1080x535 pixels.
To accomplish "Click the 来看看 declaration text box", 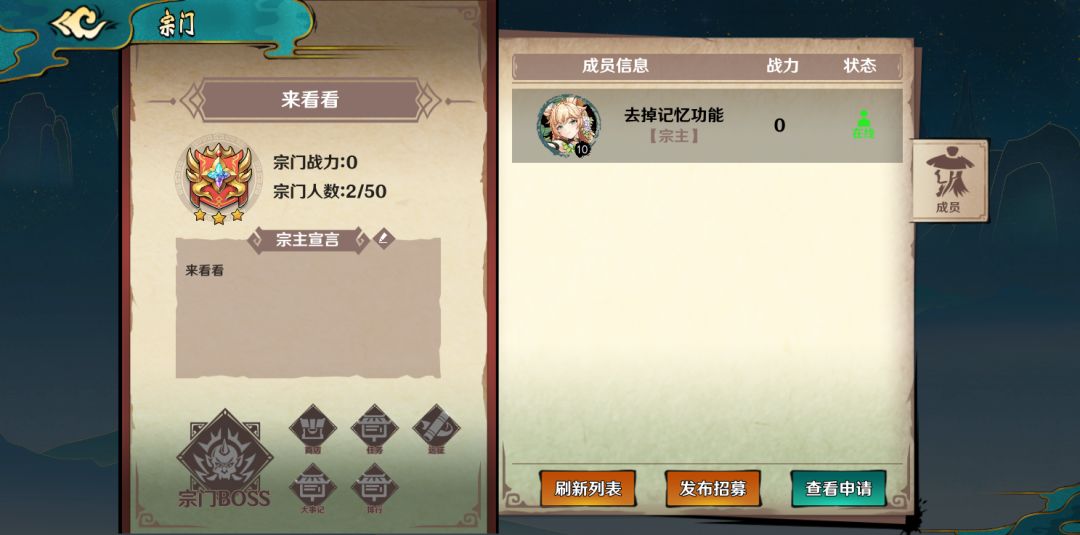I will click(308, 308).
